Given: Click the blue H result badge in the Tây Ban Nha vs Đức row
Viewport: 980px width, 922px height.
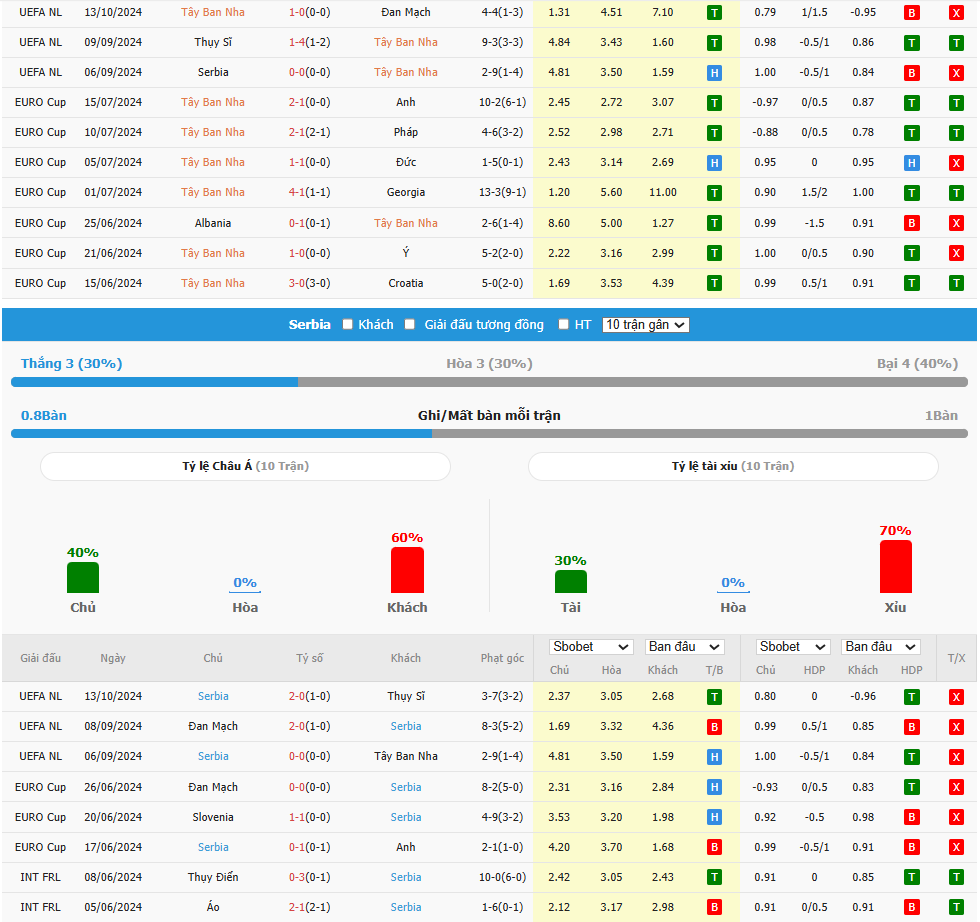Looking at the screenshot, I should tap(714, 163).
